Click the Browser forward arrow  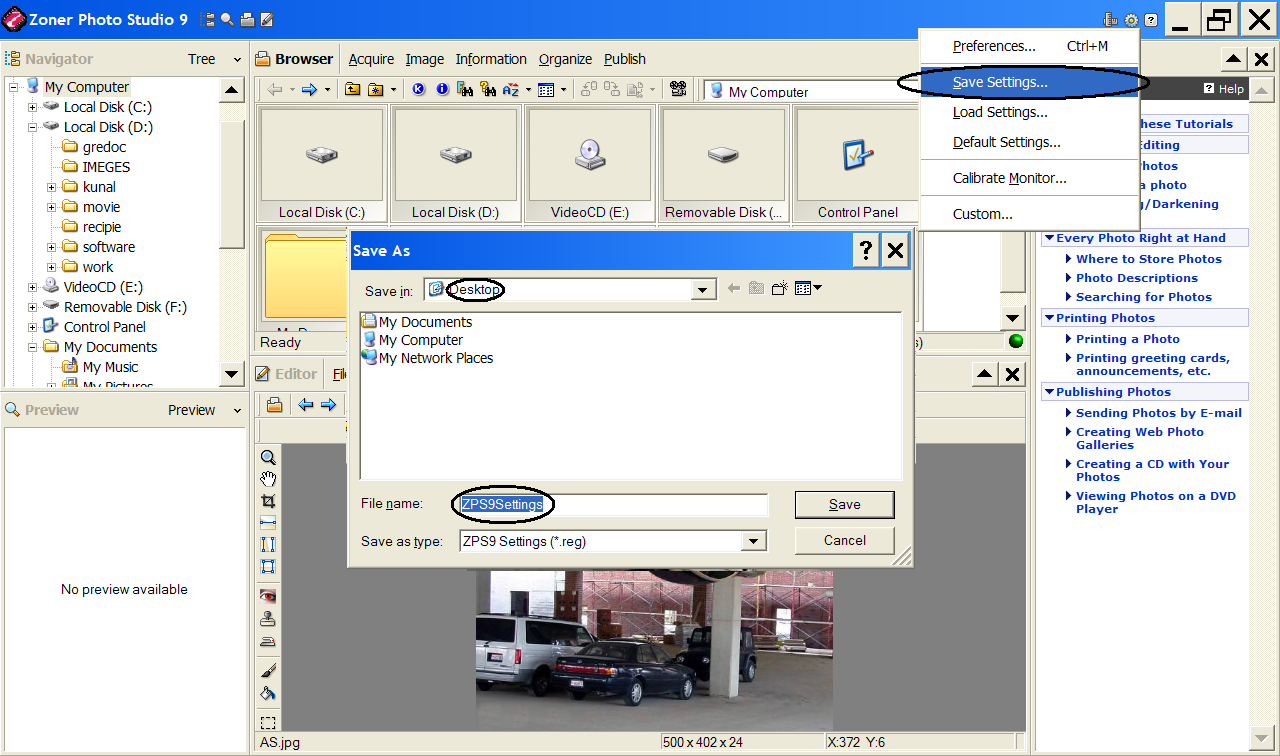click(x=310, y=90)
